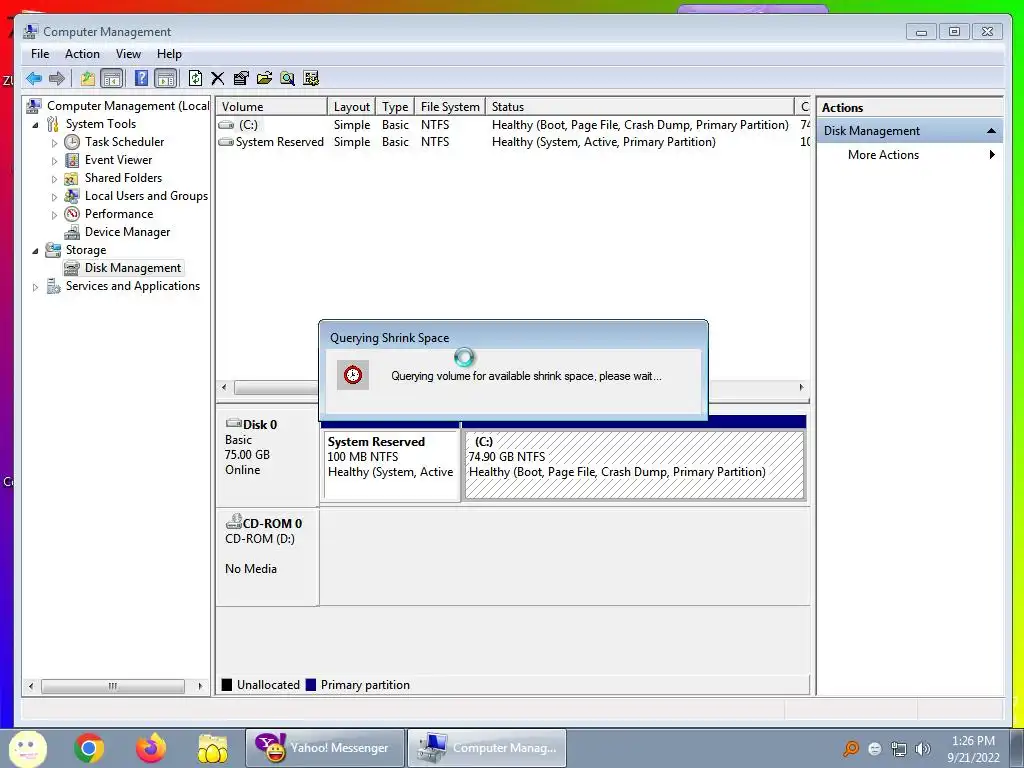
Task: Click the Delete X toolbar icon
Action: (x=217, y=79)
